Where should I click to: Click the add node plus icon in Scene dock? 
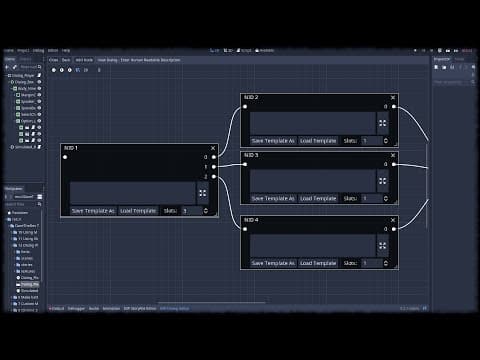(x=7, y=67)
